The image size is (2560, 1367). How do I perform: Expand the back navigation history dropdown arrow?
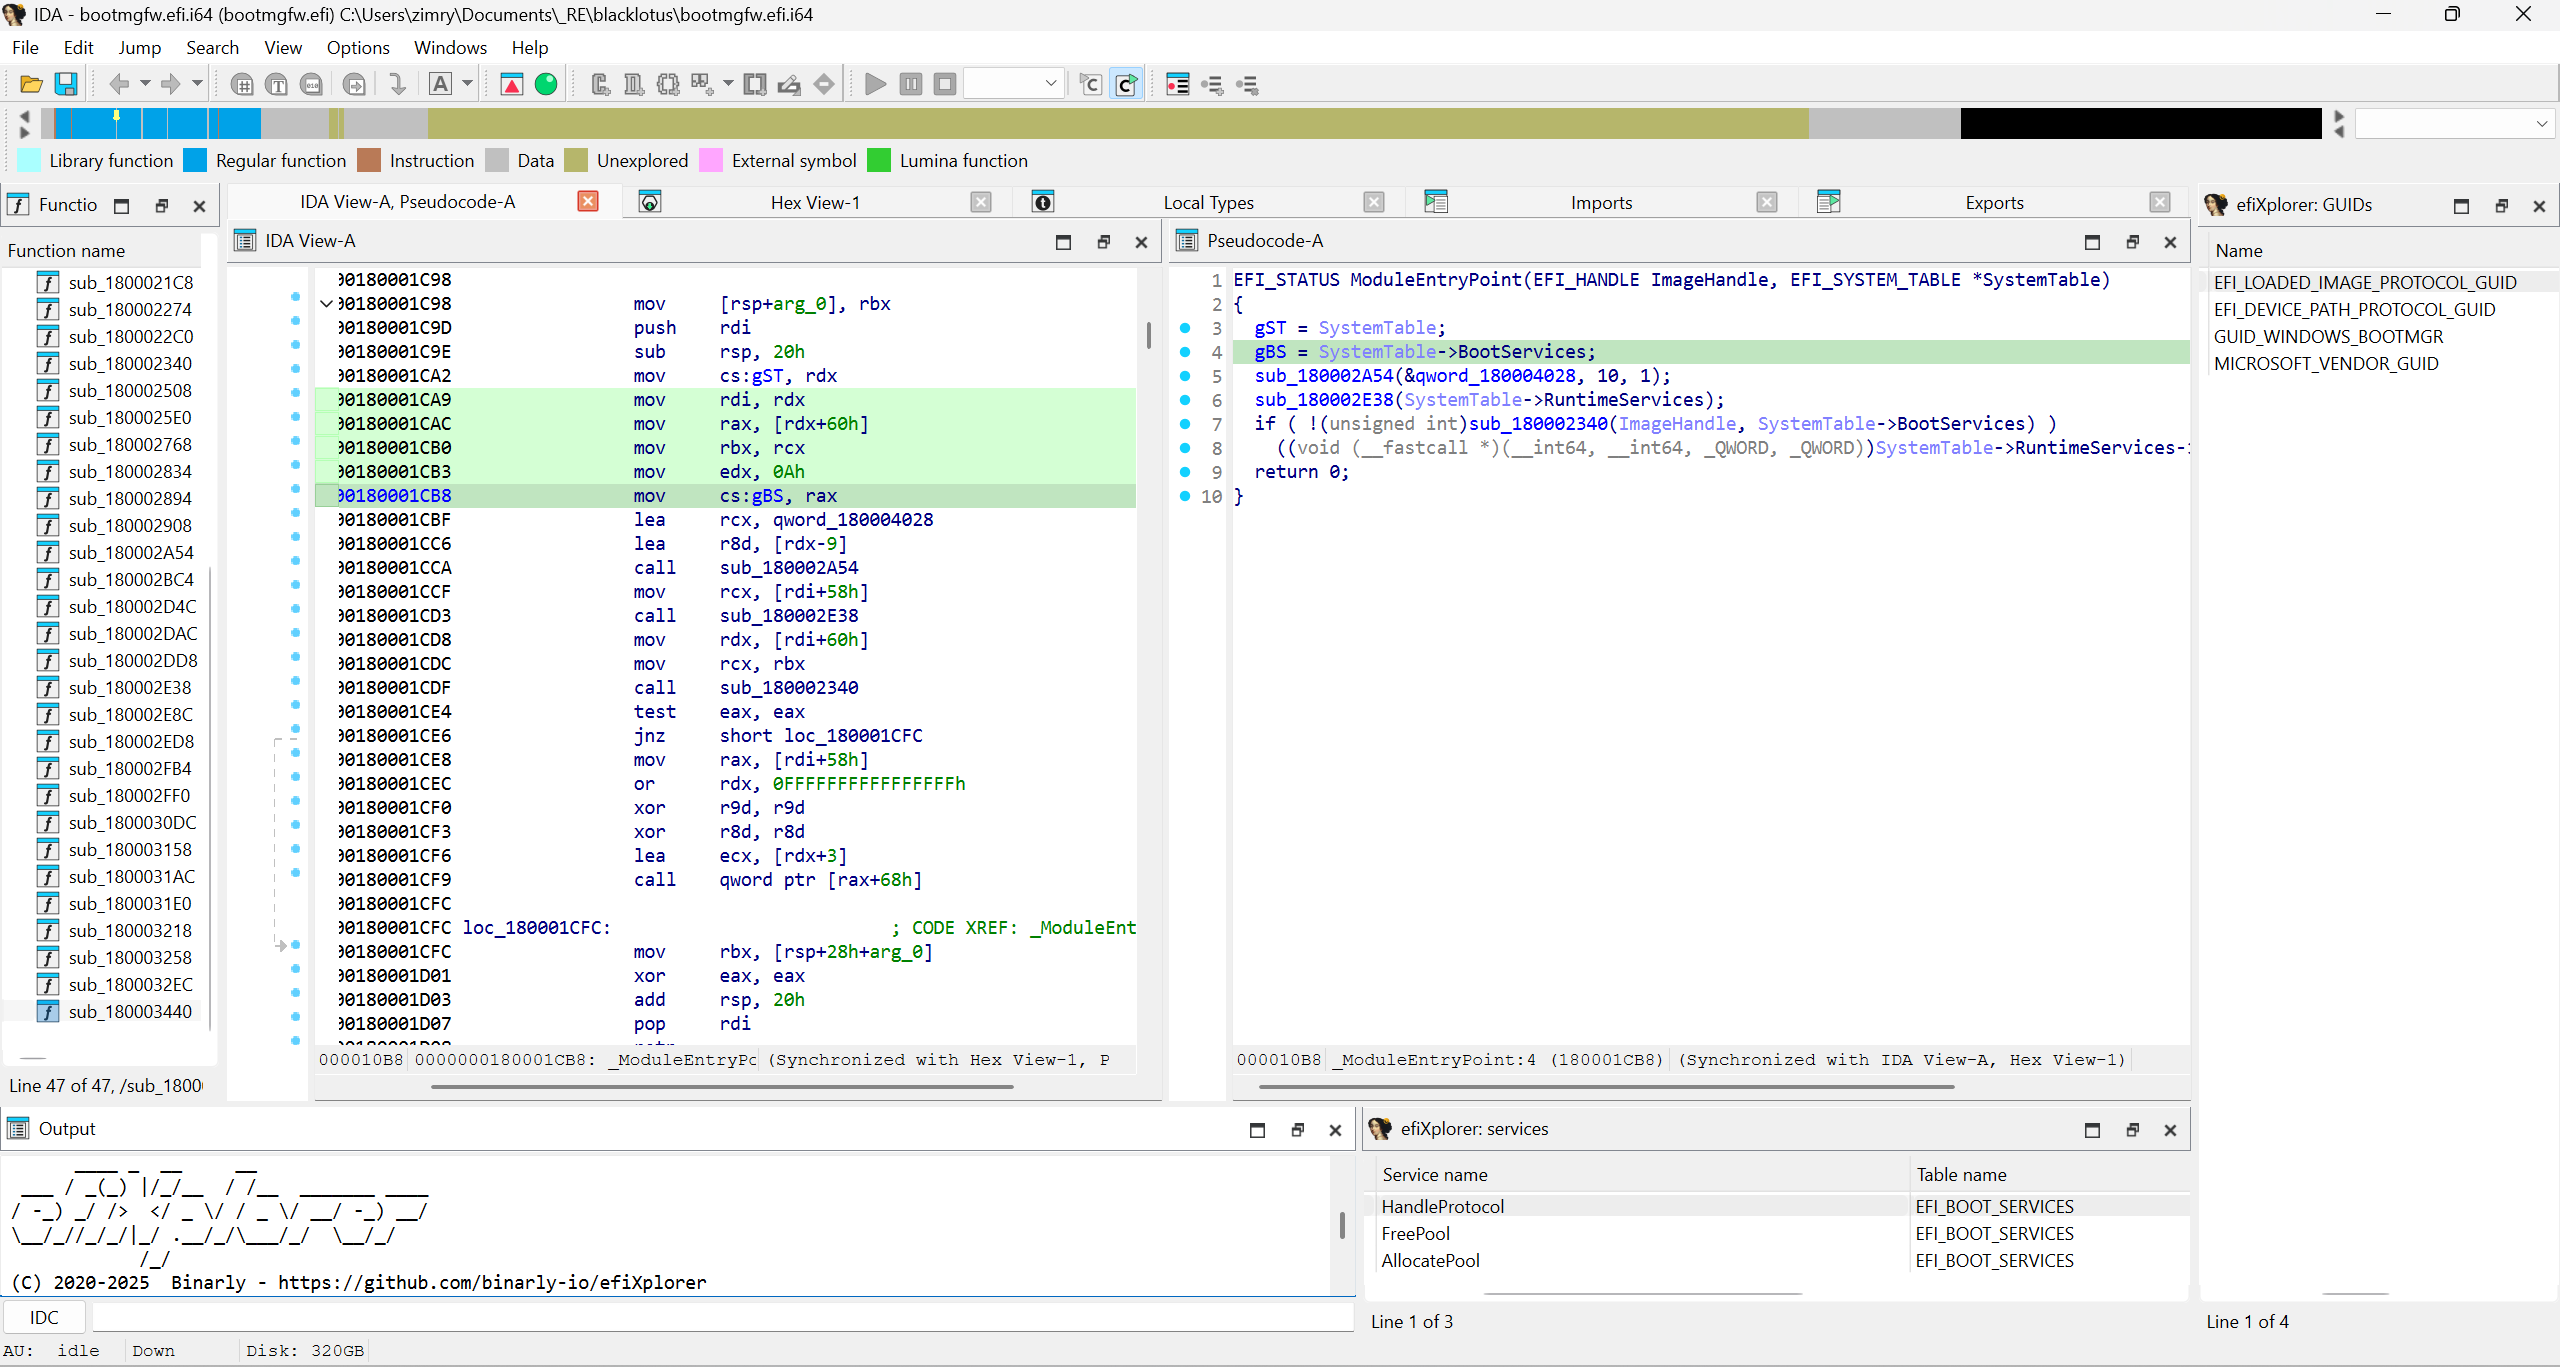pyautogui.click(x=145, y=84)
